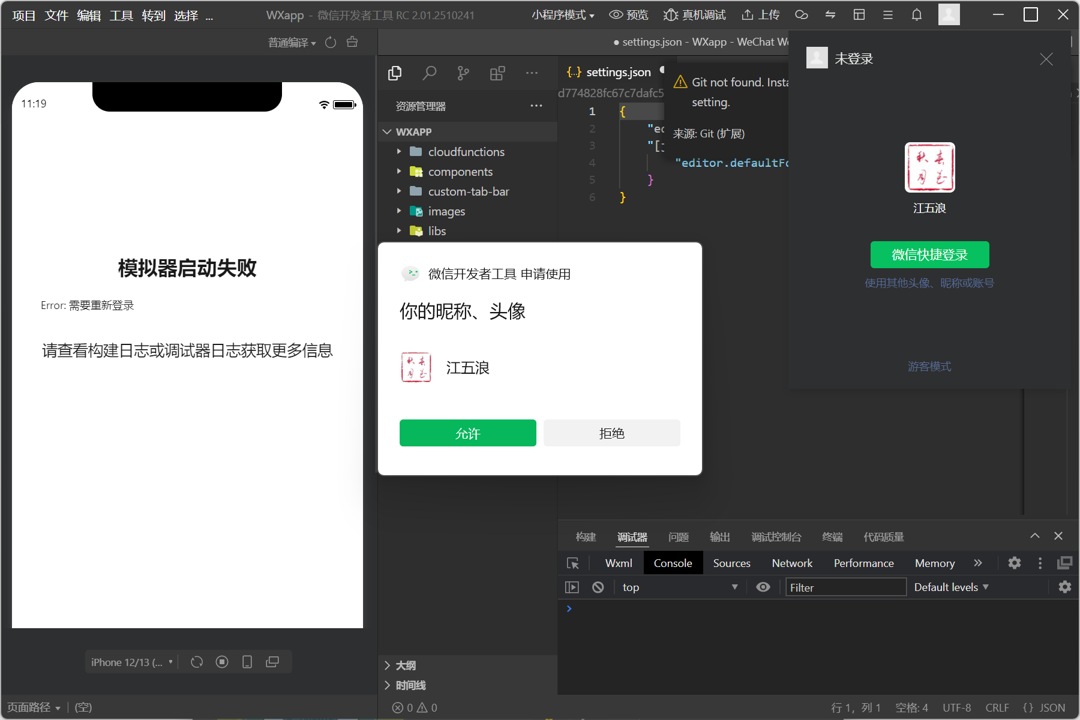1080x720 pixels.
Task: Open the 小程序模式 dropdown
Action: coord(563,15)
